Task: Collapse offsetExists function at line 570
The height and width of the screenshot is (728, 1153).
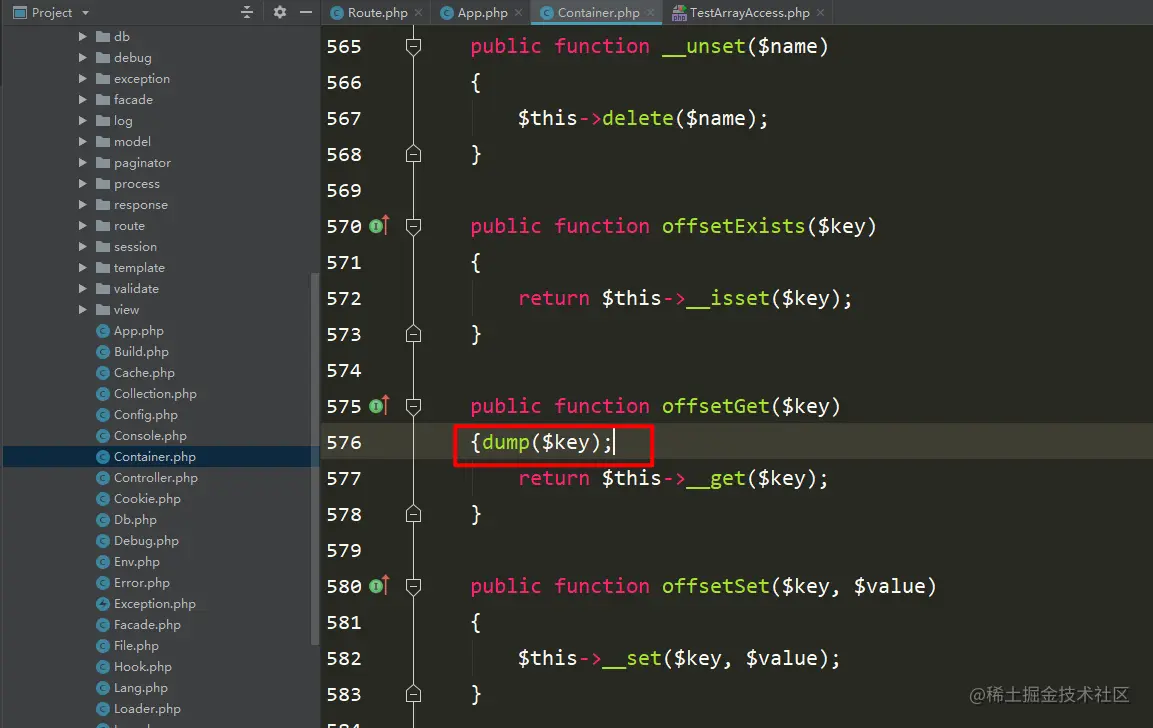Action: coord(413,227)
